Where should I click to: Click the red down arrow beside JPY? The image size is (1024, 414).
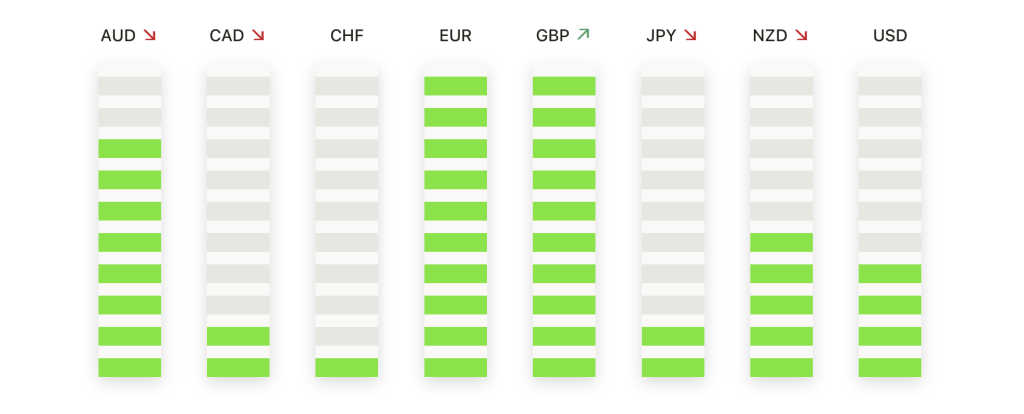[690, 35]
